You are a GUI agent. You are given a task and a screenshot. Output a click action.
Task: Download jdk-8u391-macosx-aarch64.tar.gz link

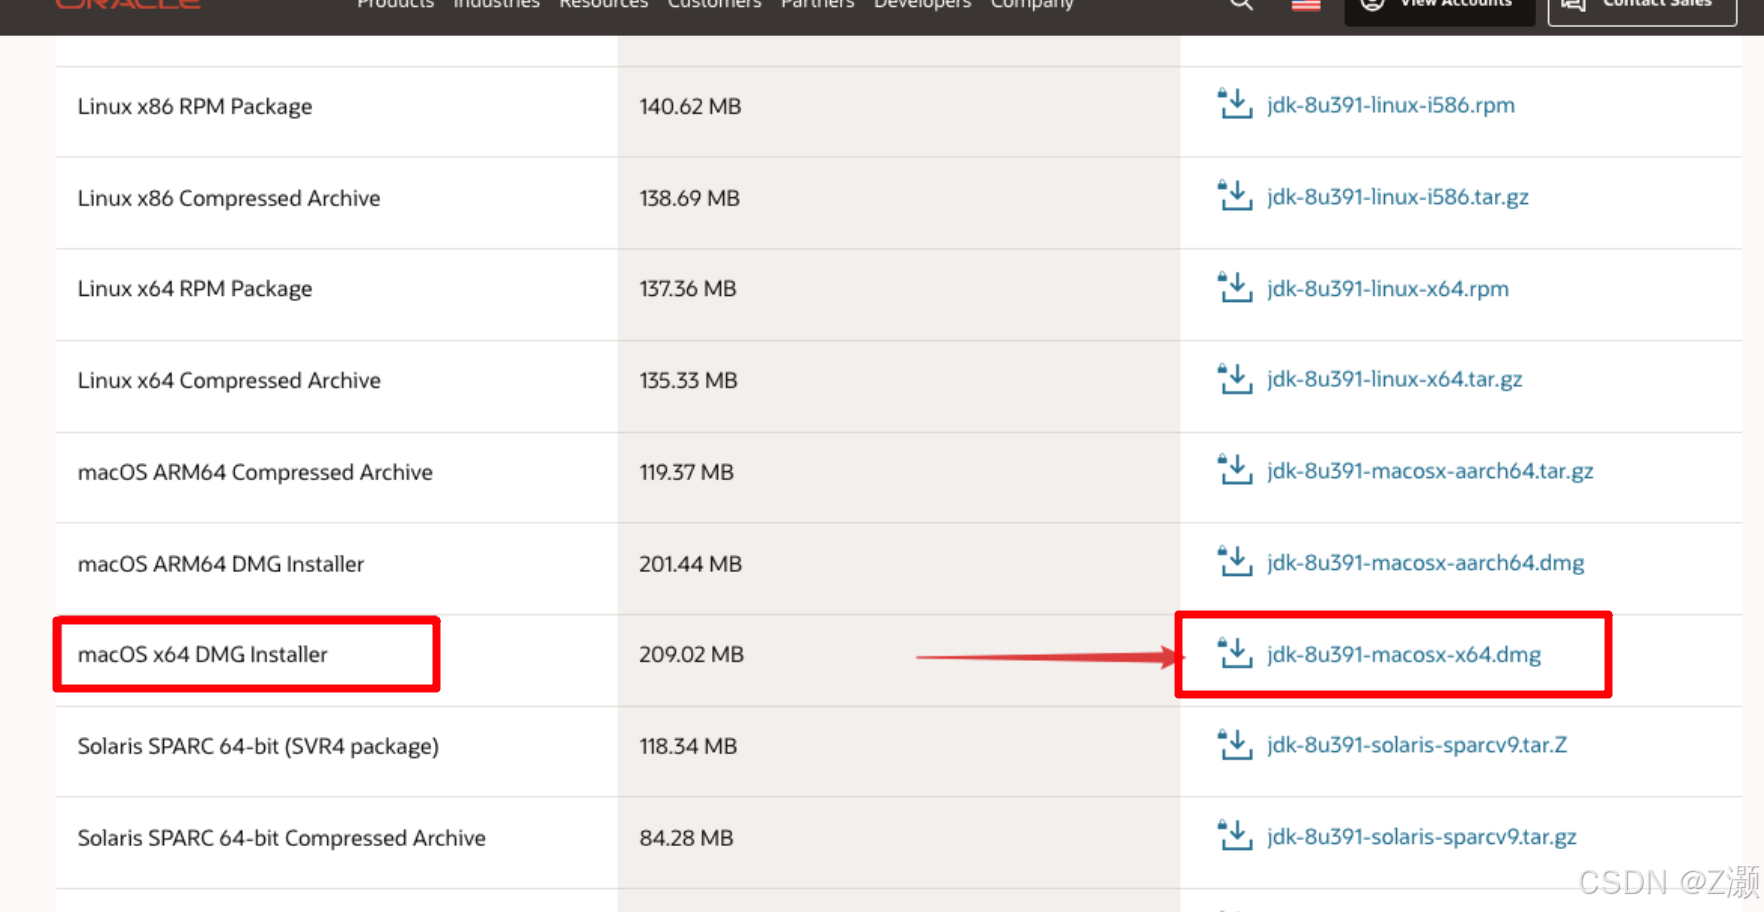[x=1430, y=471]
